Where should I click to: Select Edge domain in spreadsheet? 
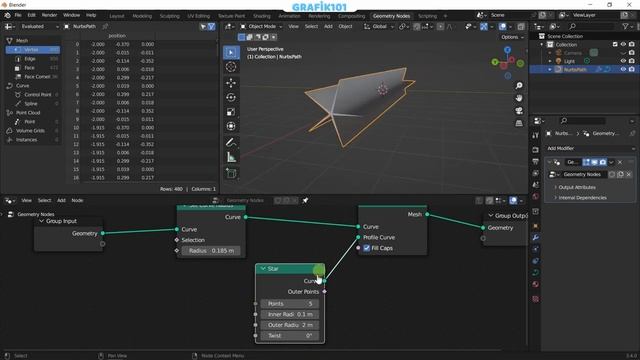click(33, 59)
